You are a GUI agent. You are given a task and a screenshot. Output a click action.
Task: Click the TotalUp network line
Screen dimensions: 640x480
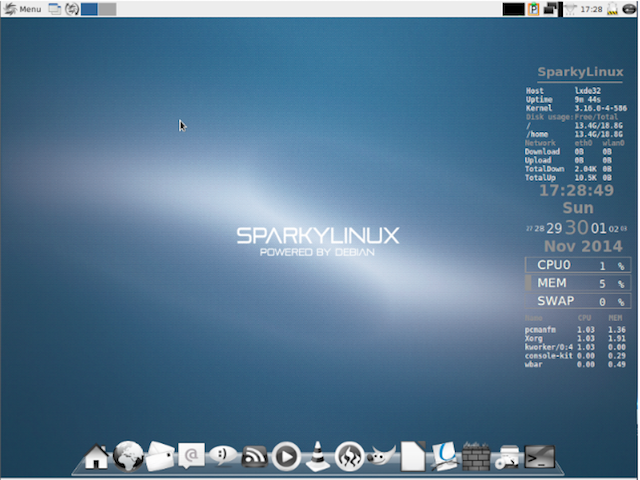click(568, 178)
